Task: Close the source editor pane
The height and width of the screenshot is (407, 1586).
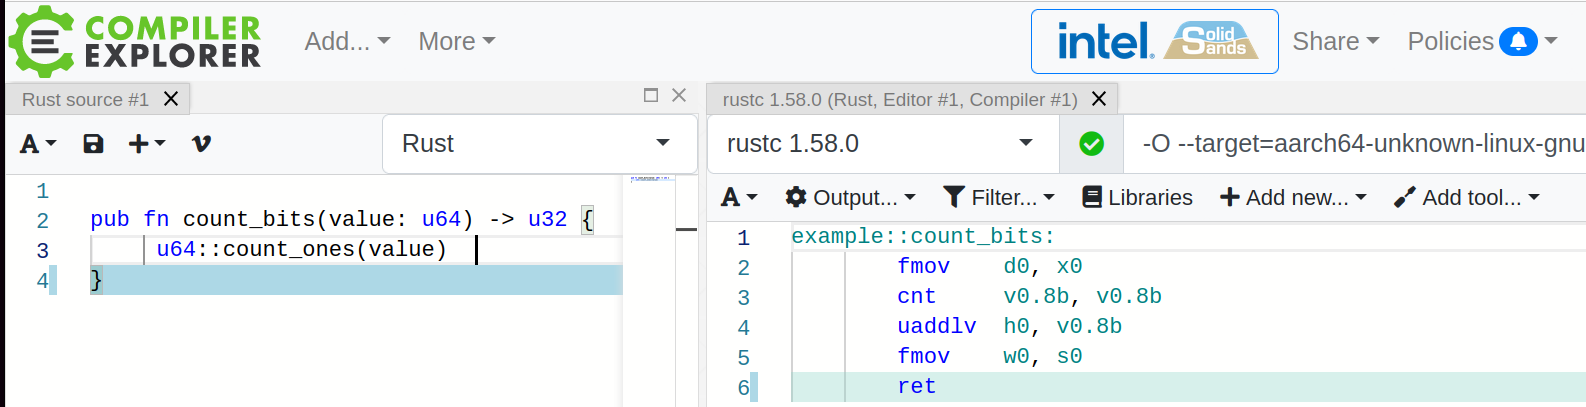Action: click(679, 95)
